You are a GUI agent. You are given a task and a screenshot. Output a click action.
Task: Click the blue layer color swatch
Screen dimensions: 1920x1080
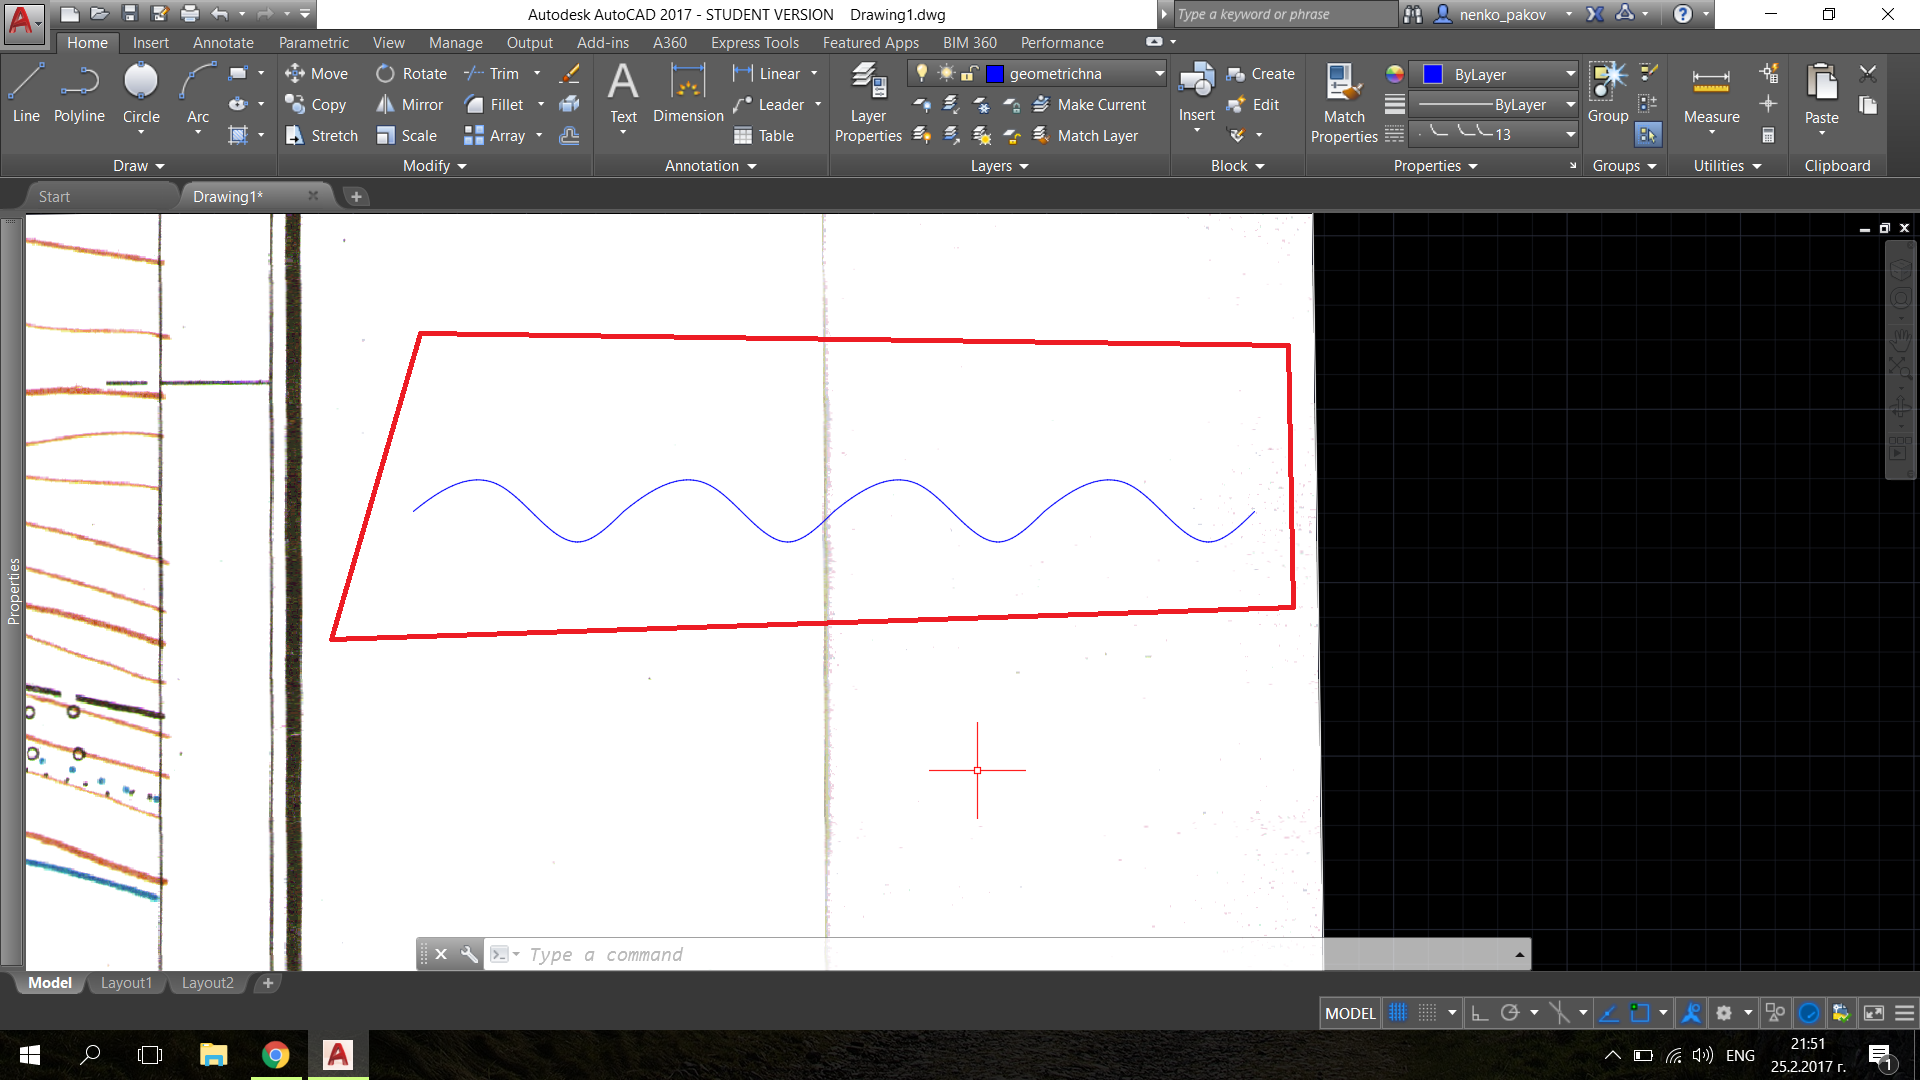click(x=995, y=74)
